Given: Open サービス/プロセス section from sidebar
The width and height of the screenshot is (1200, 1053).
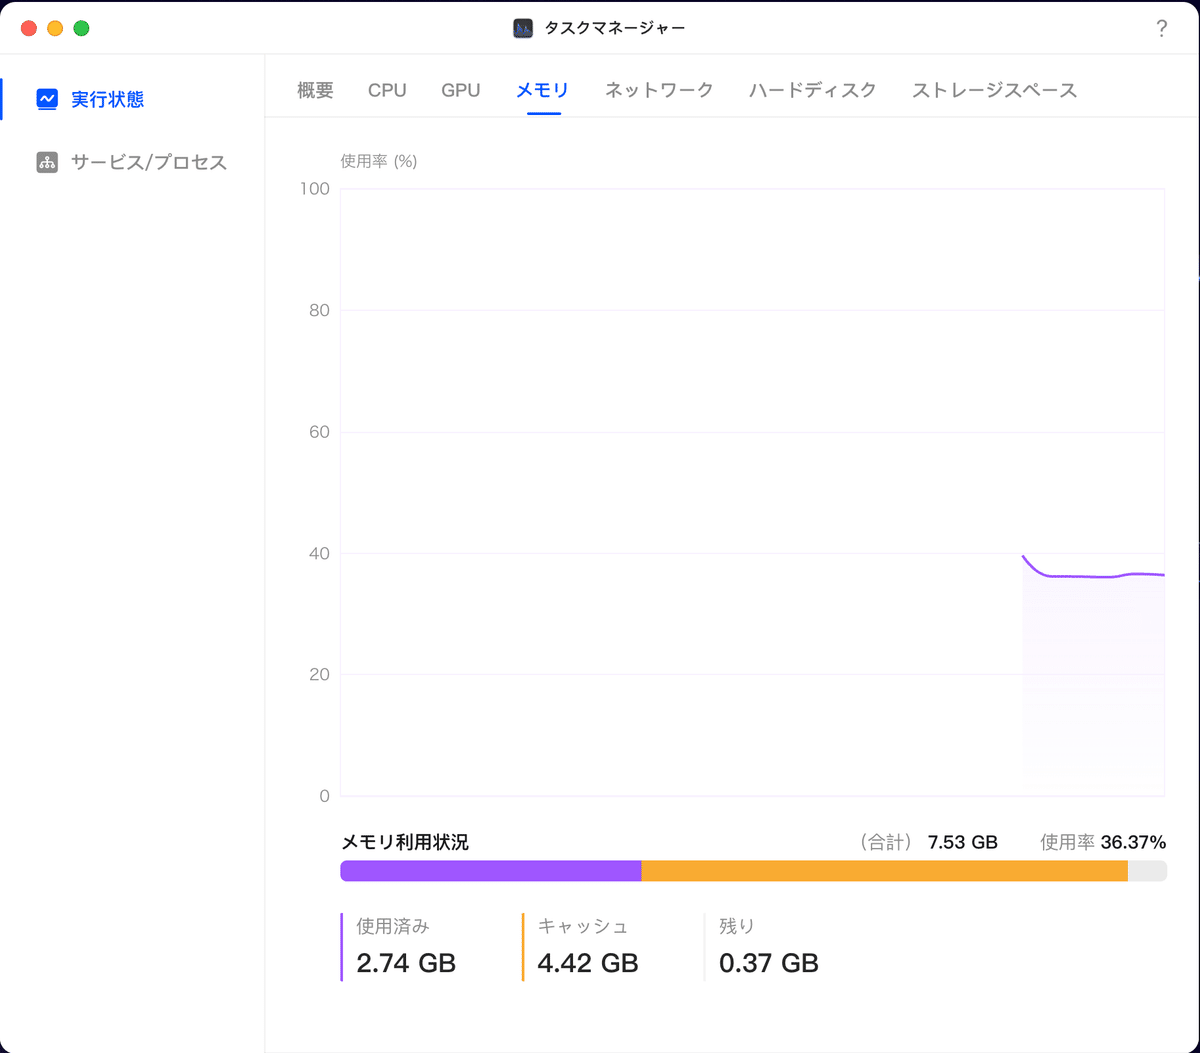Looking at the screenshot, I should click(146, 162).
